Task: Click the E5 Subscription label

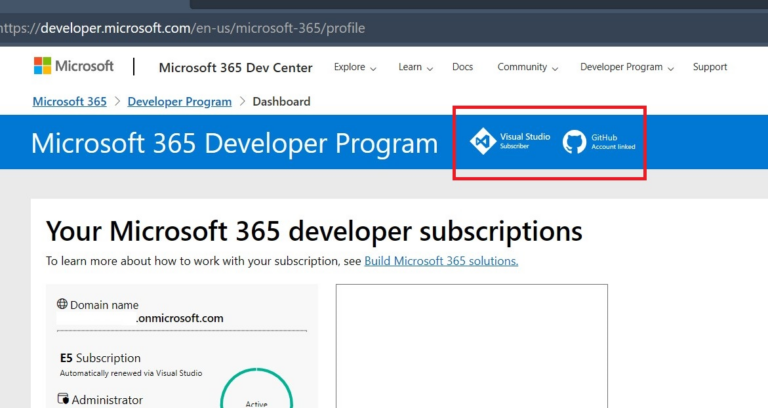Action: coord(100,358)
